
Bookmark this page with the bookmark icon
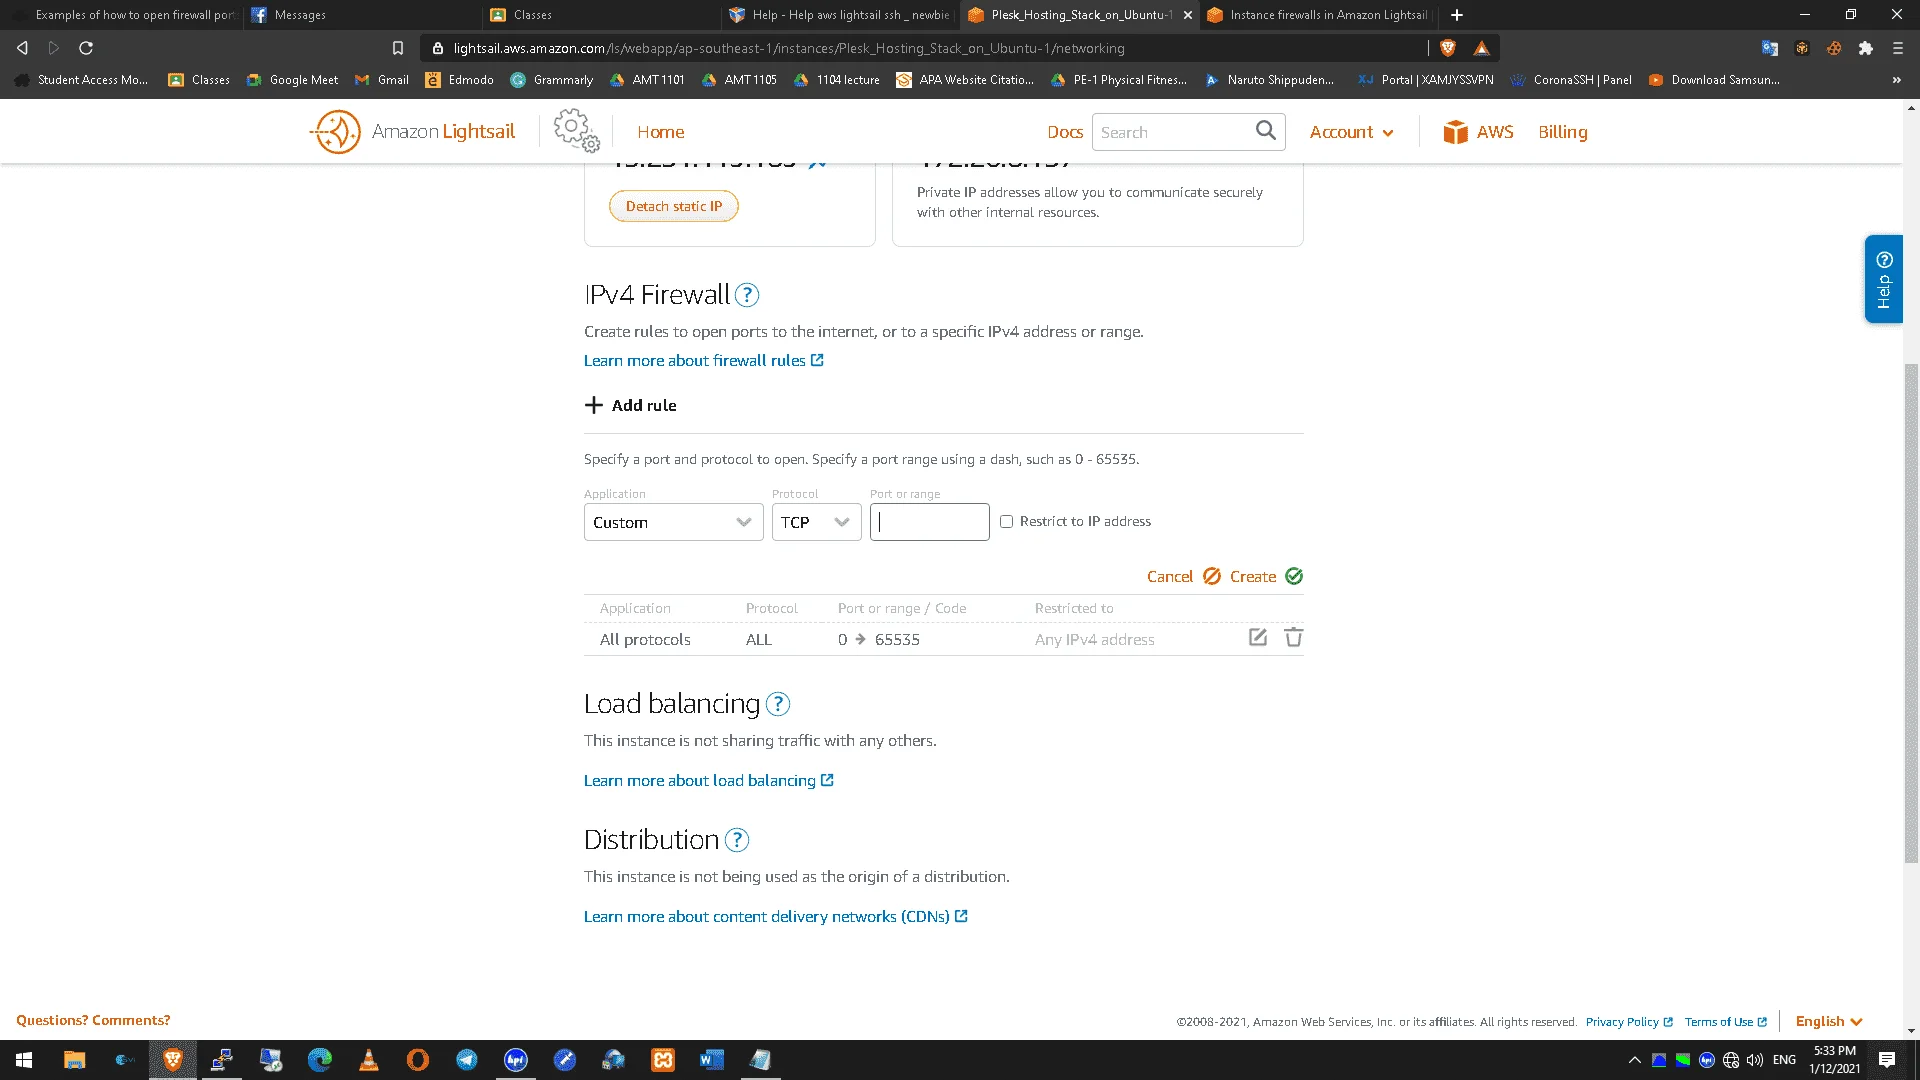point(398,48)
